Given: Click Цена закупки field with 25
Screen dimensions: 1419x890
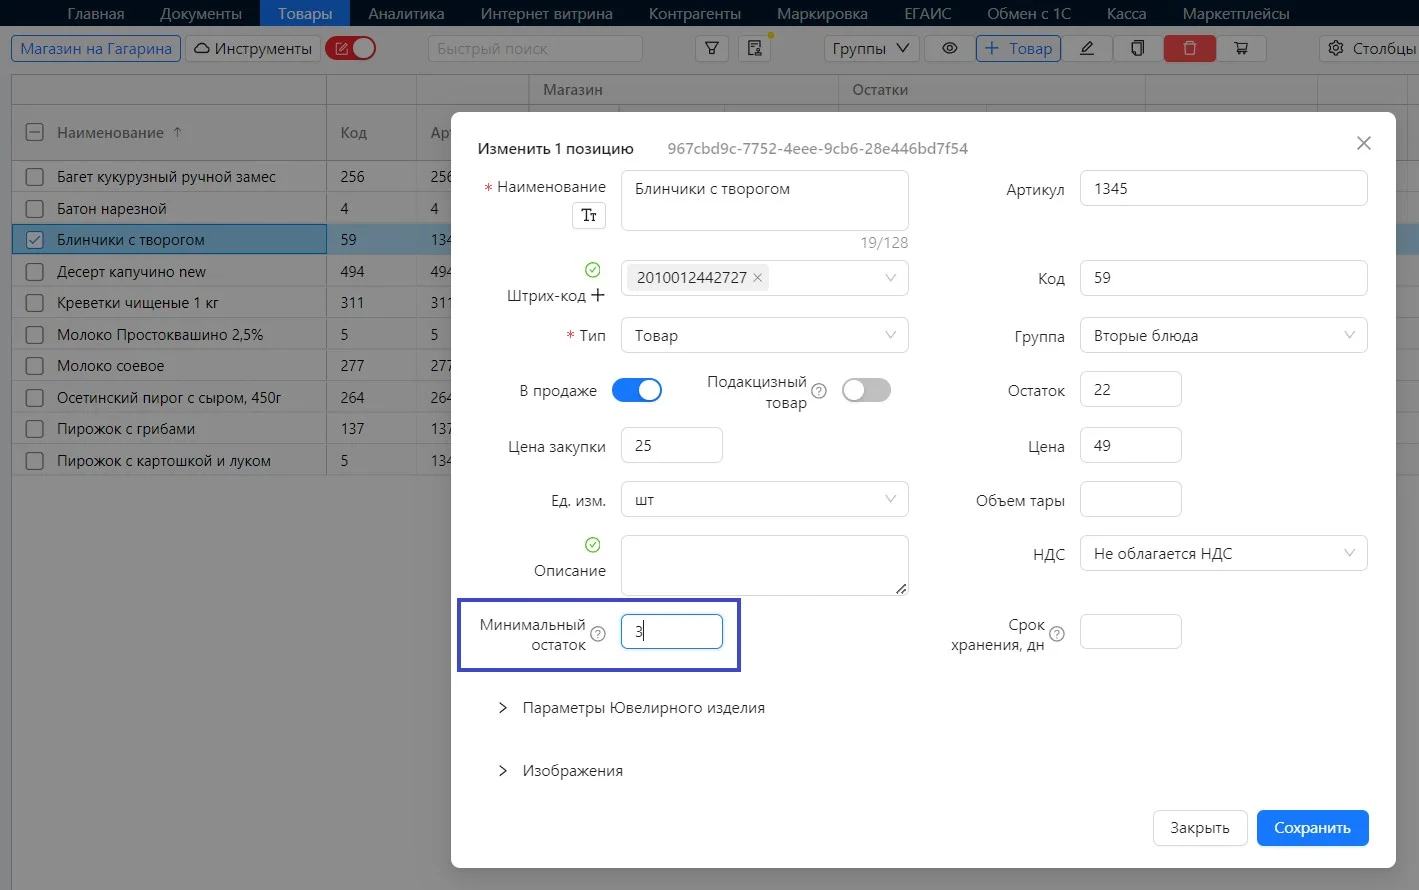Looking at the screenshot, I should [x=672, y=445].
